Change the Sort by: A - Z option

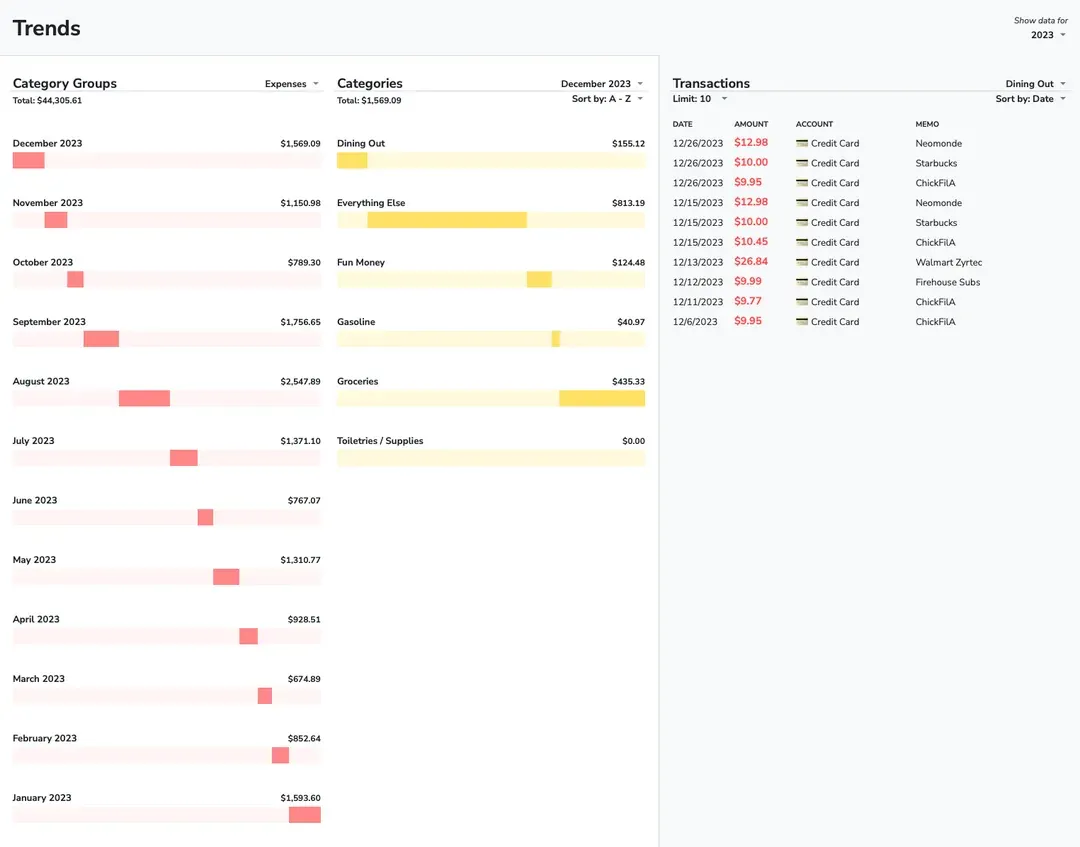coord(607,99)
